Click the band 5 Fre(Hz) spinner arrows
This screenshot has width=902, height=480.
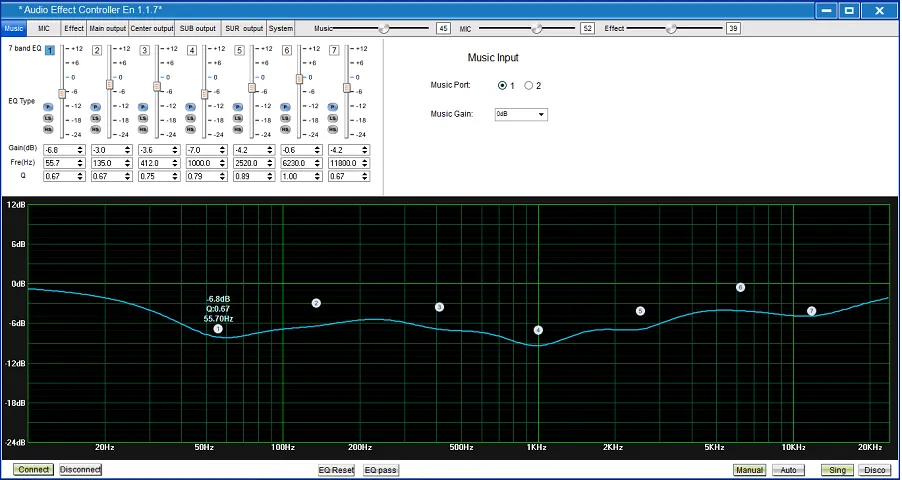(x=269, y=163)
